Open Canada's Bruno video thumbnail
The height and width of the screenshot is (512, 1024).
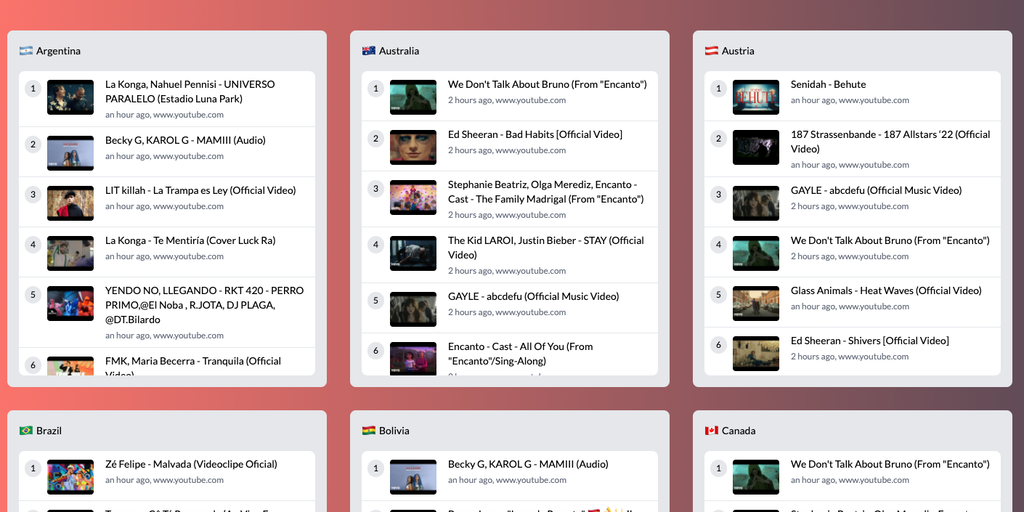[756, 477]
